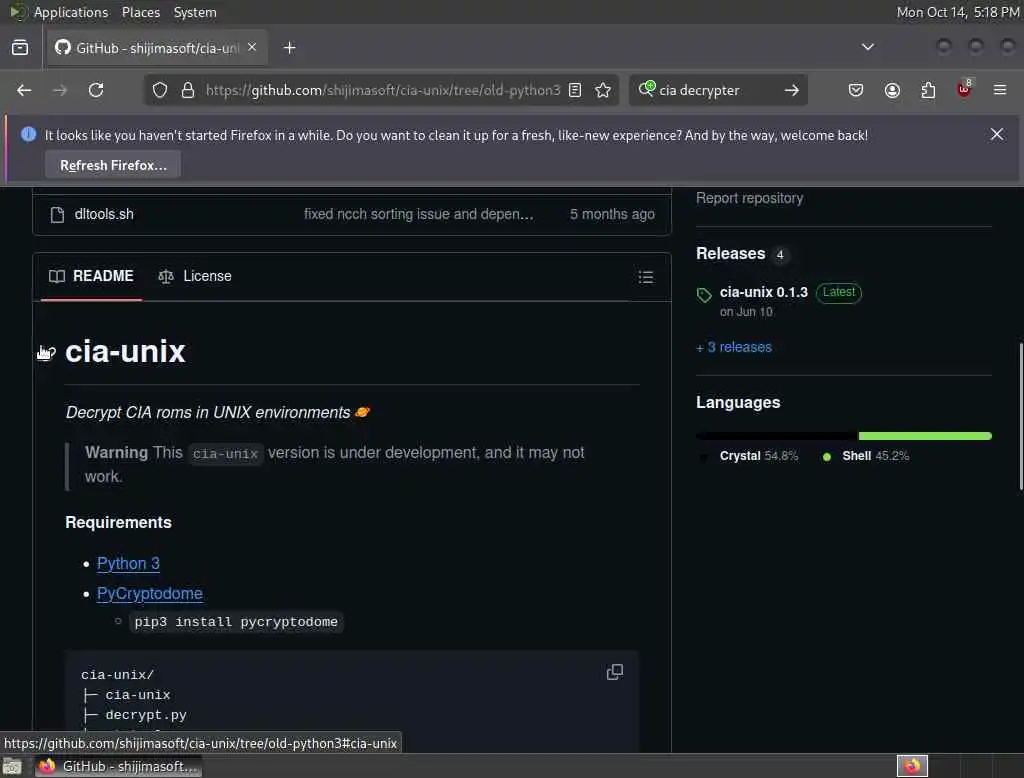The image size is (1024, 778).
Task: Bookmark this page with star icon
Action: (x=603, y=90)
